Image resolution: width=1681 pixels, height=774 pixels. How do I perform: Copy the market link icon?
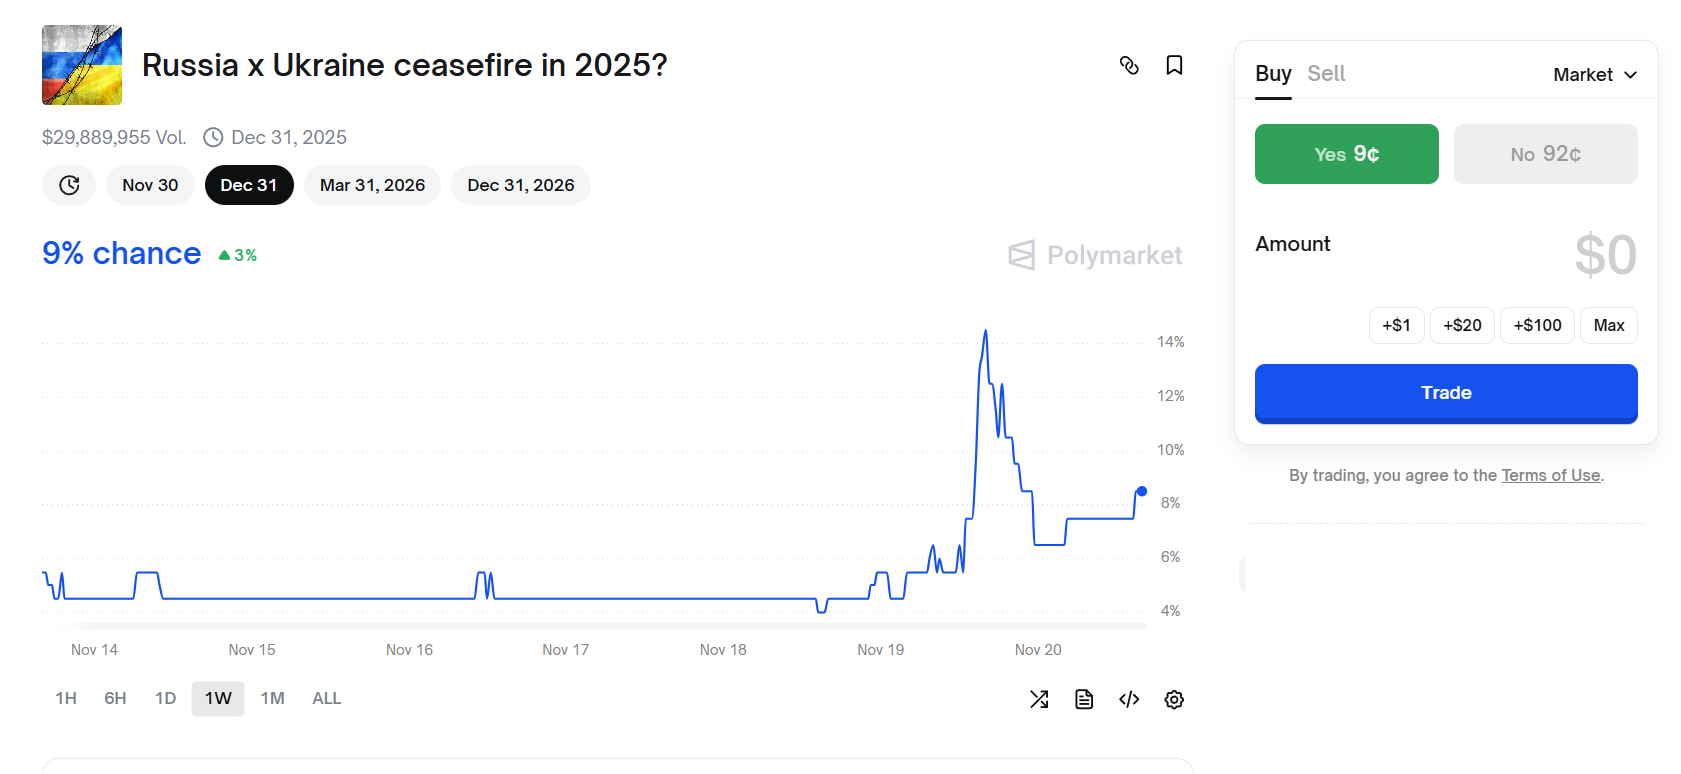1129,66
